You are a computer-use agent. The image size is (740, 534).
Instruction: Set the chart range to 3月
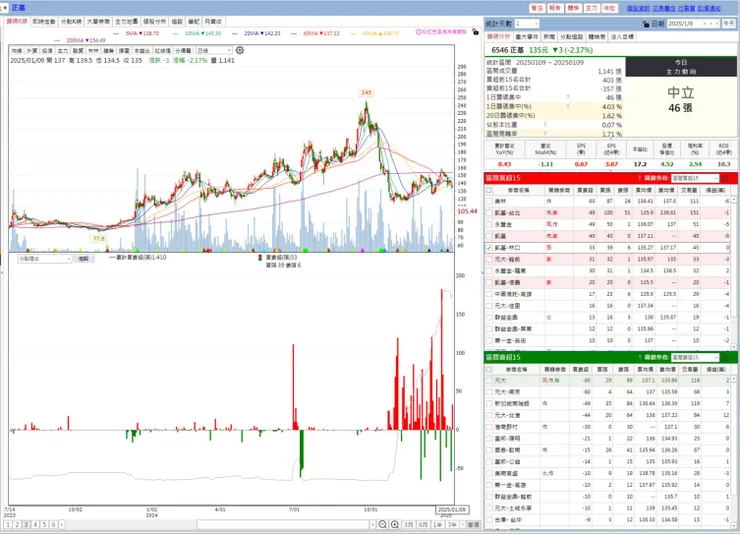point(409,525)
